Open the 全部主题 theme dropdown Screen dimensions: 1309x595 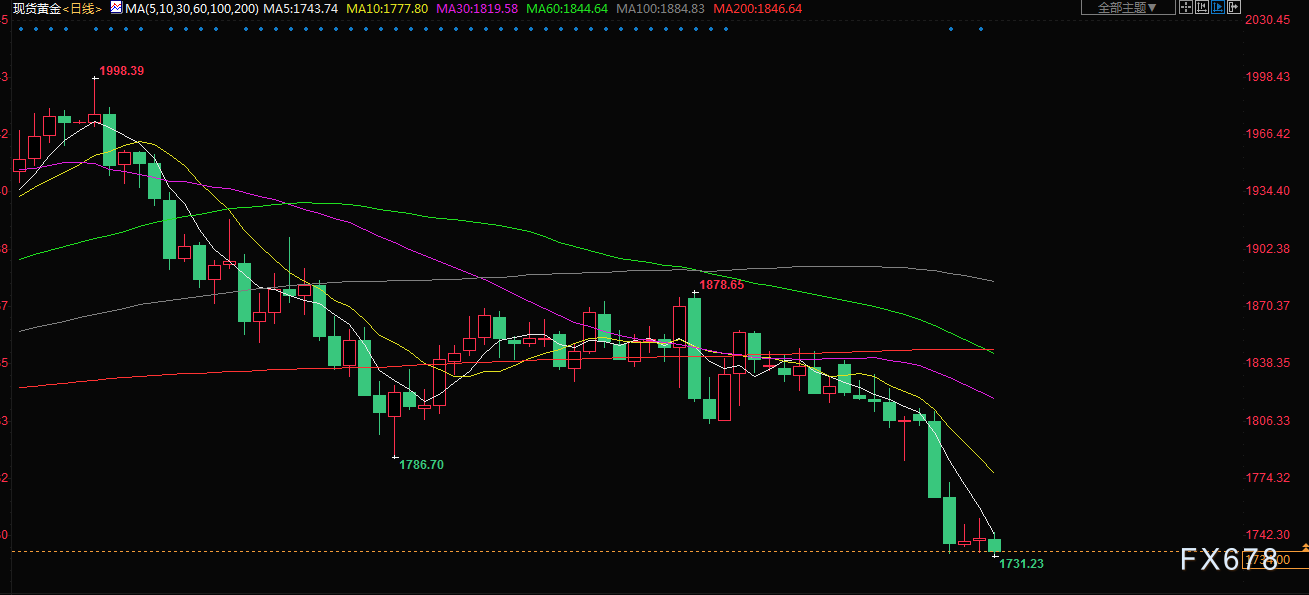pos(1128,7)
